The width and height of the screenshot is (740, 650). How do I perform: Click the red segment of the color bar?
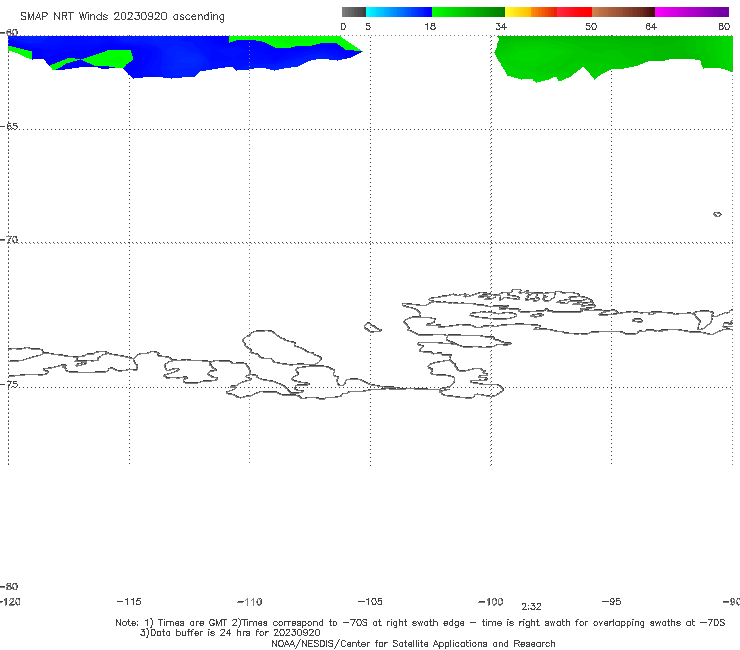[574, 12]
